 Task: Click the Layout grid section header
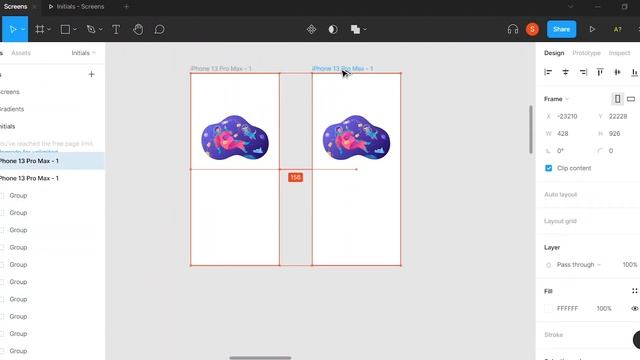pyautogui.click(x=560, y=221)
